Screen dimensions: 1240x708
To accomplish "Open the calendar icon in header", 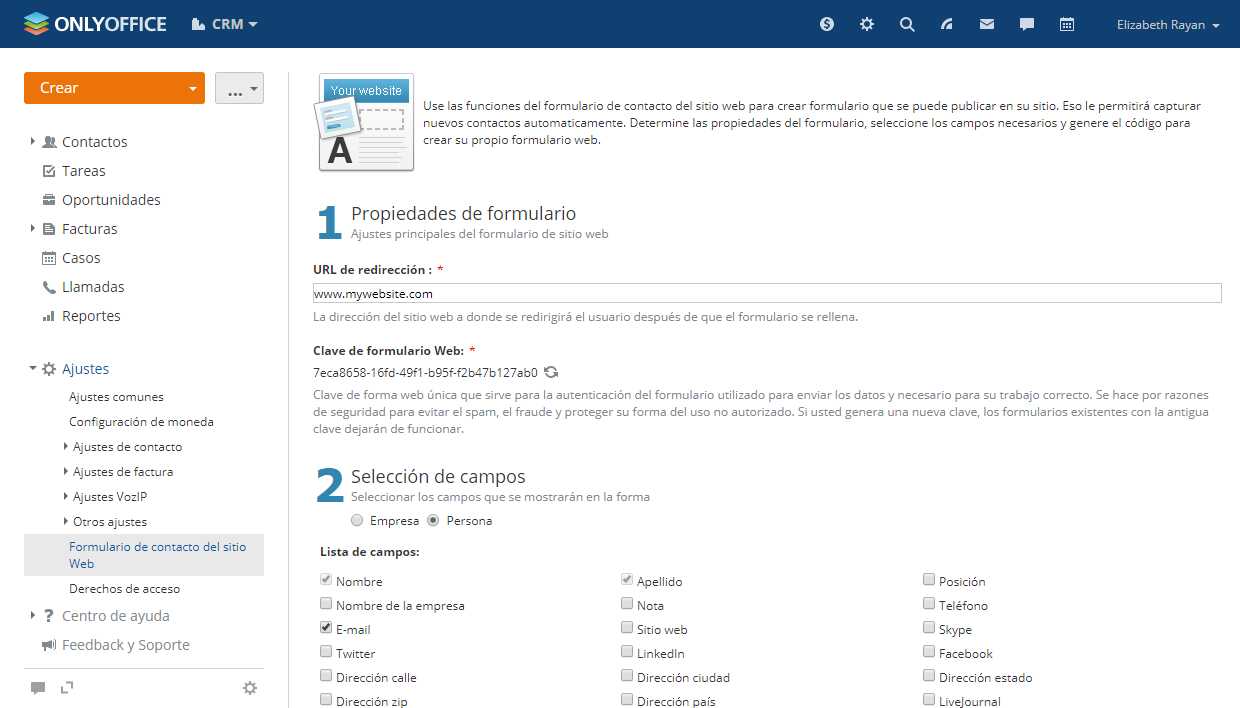I will pos(1067,24).
